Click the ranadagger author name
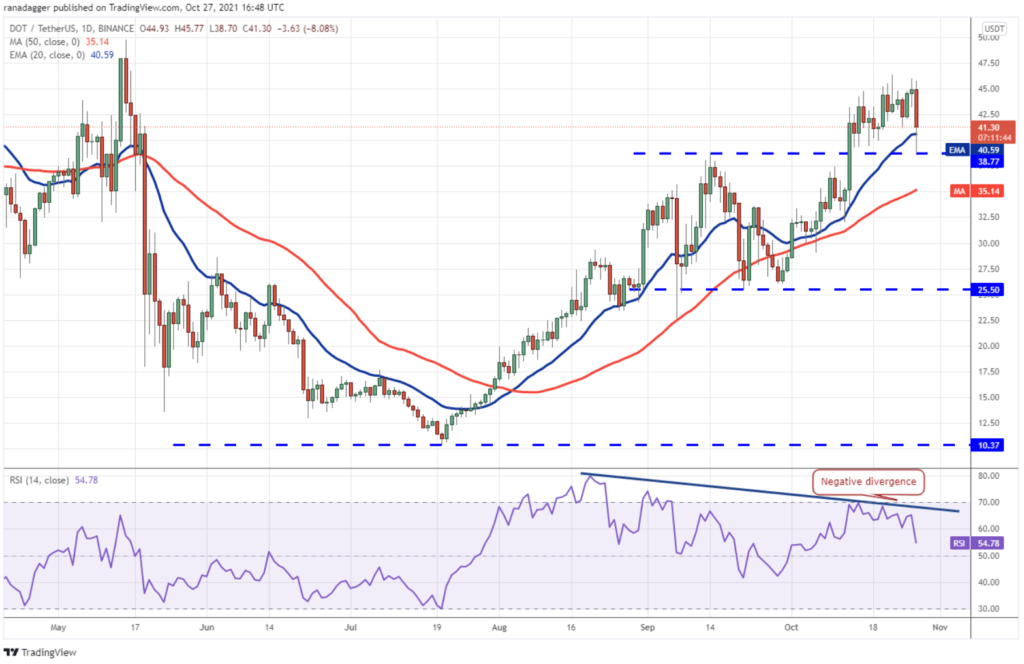The width and height of the screenshot is (1024, 664). tap(29, 4)
